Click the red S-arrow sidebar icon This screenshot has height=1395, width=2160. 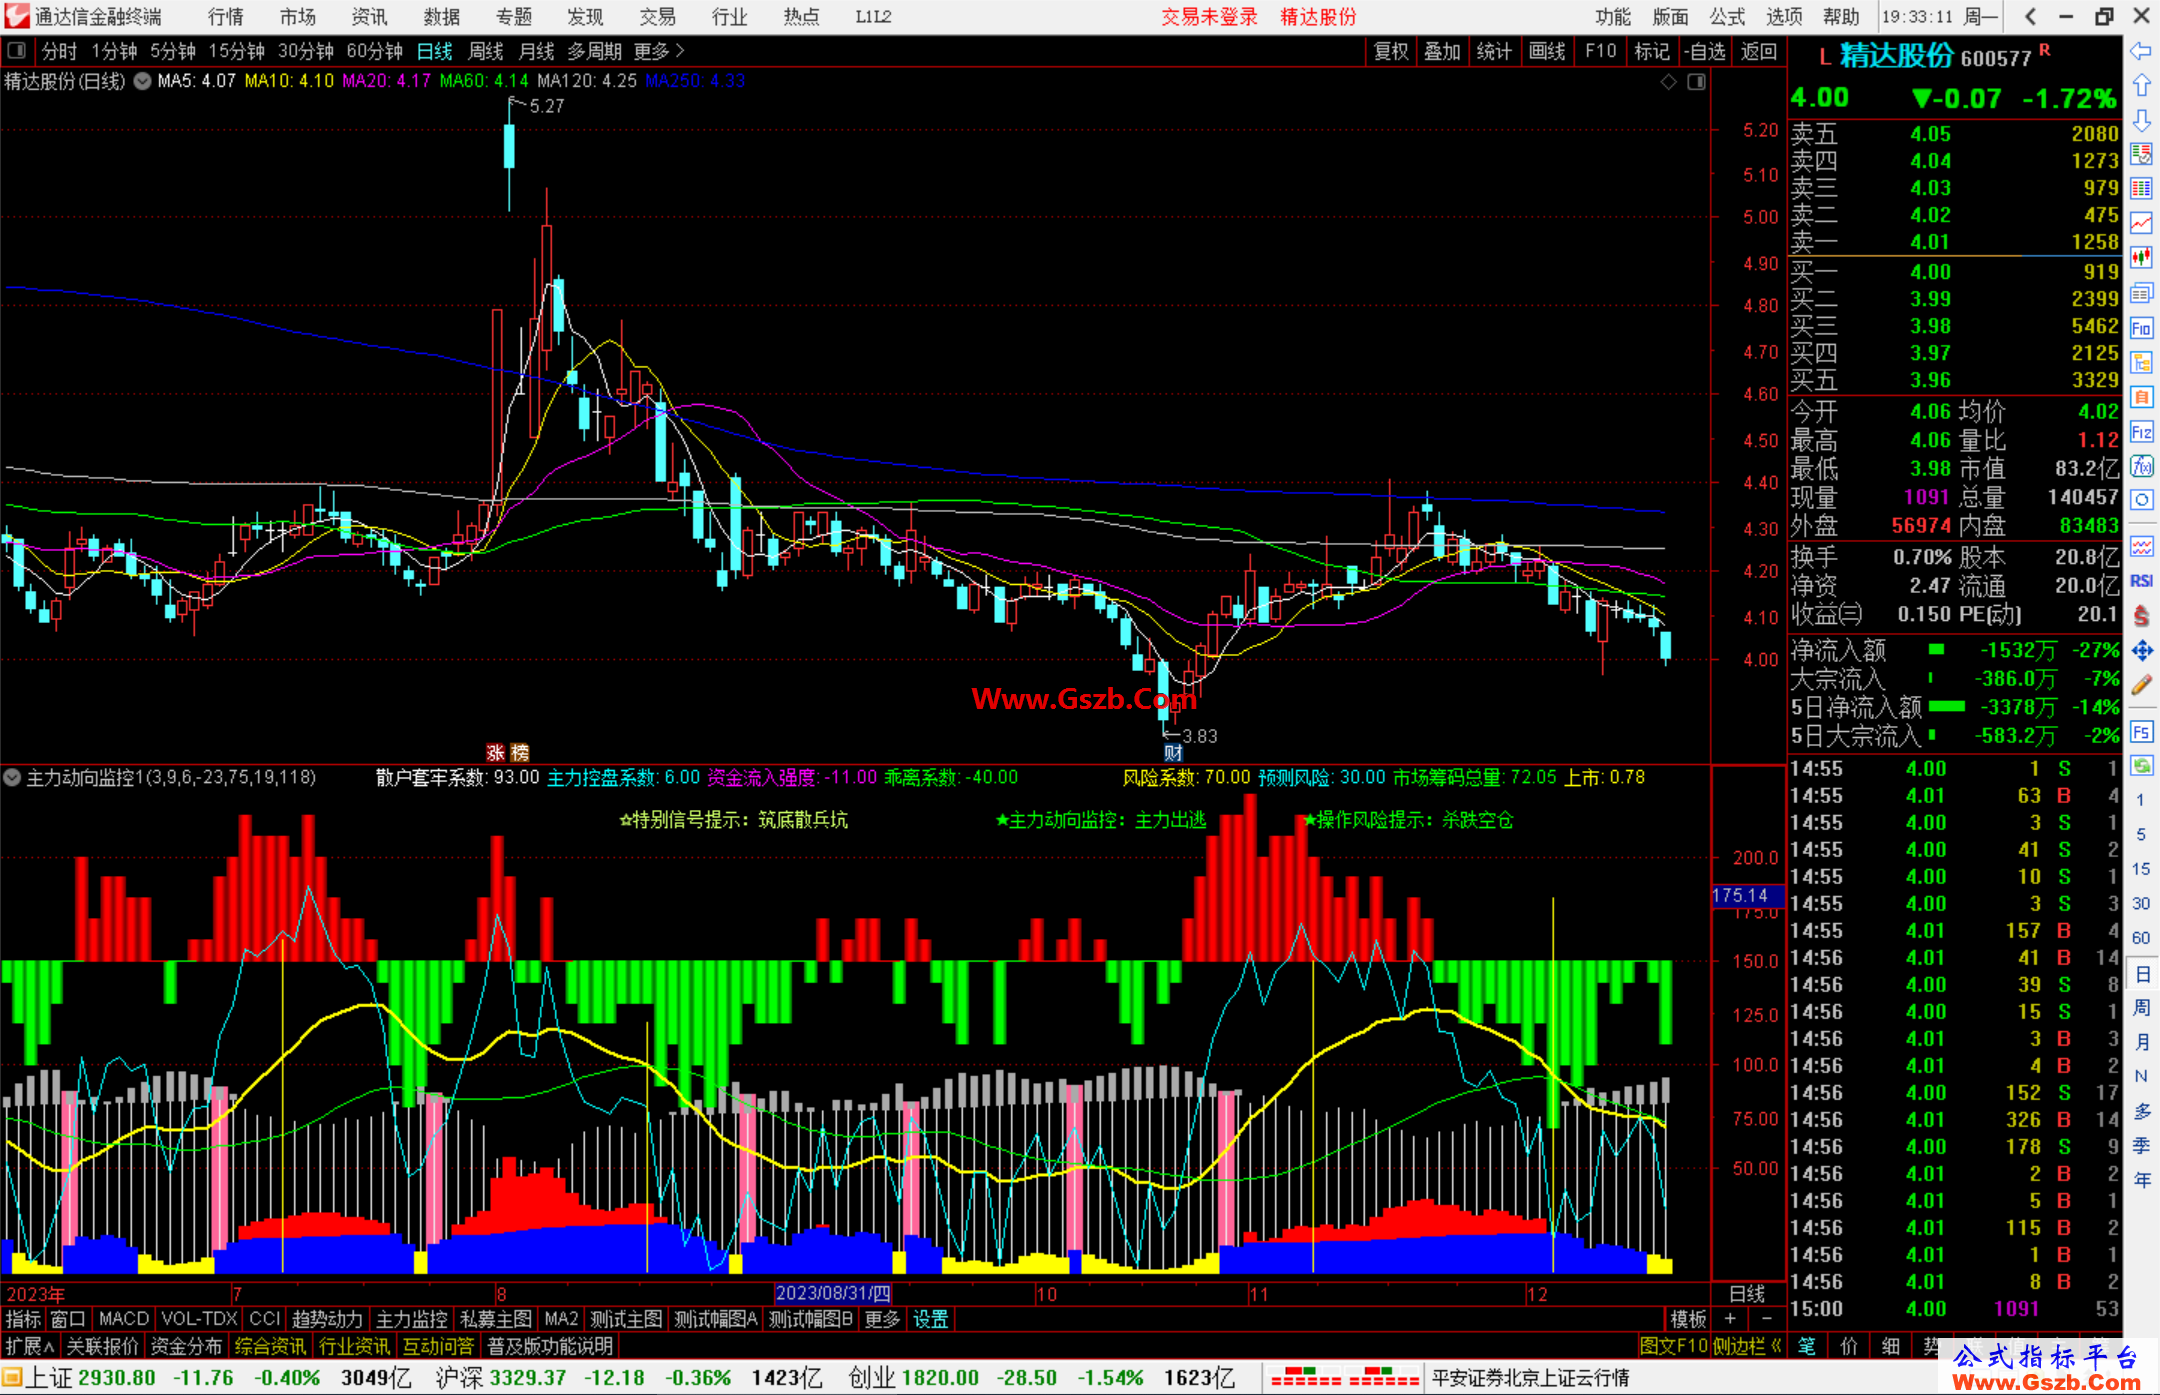tap(2141, 616)
